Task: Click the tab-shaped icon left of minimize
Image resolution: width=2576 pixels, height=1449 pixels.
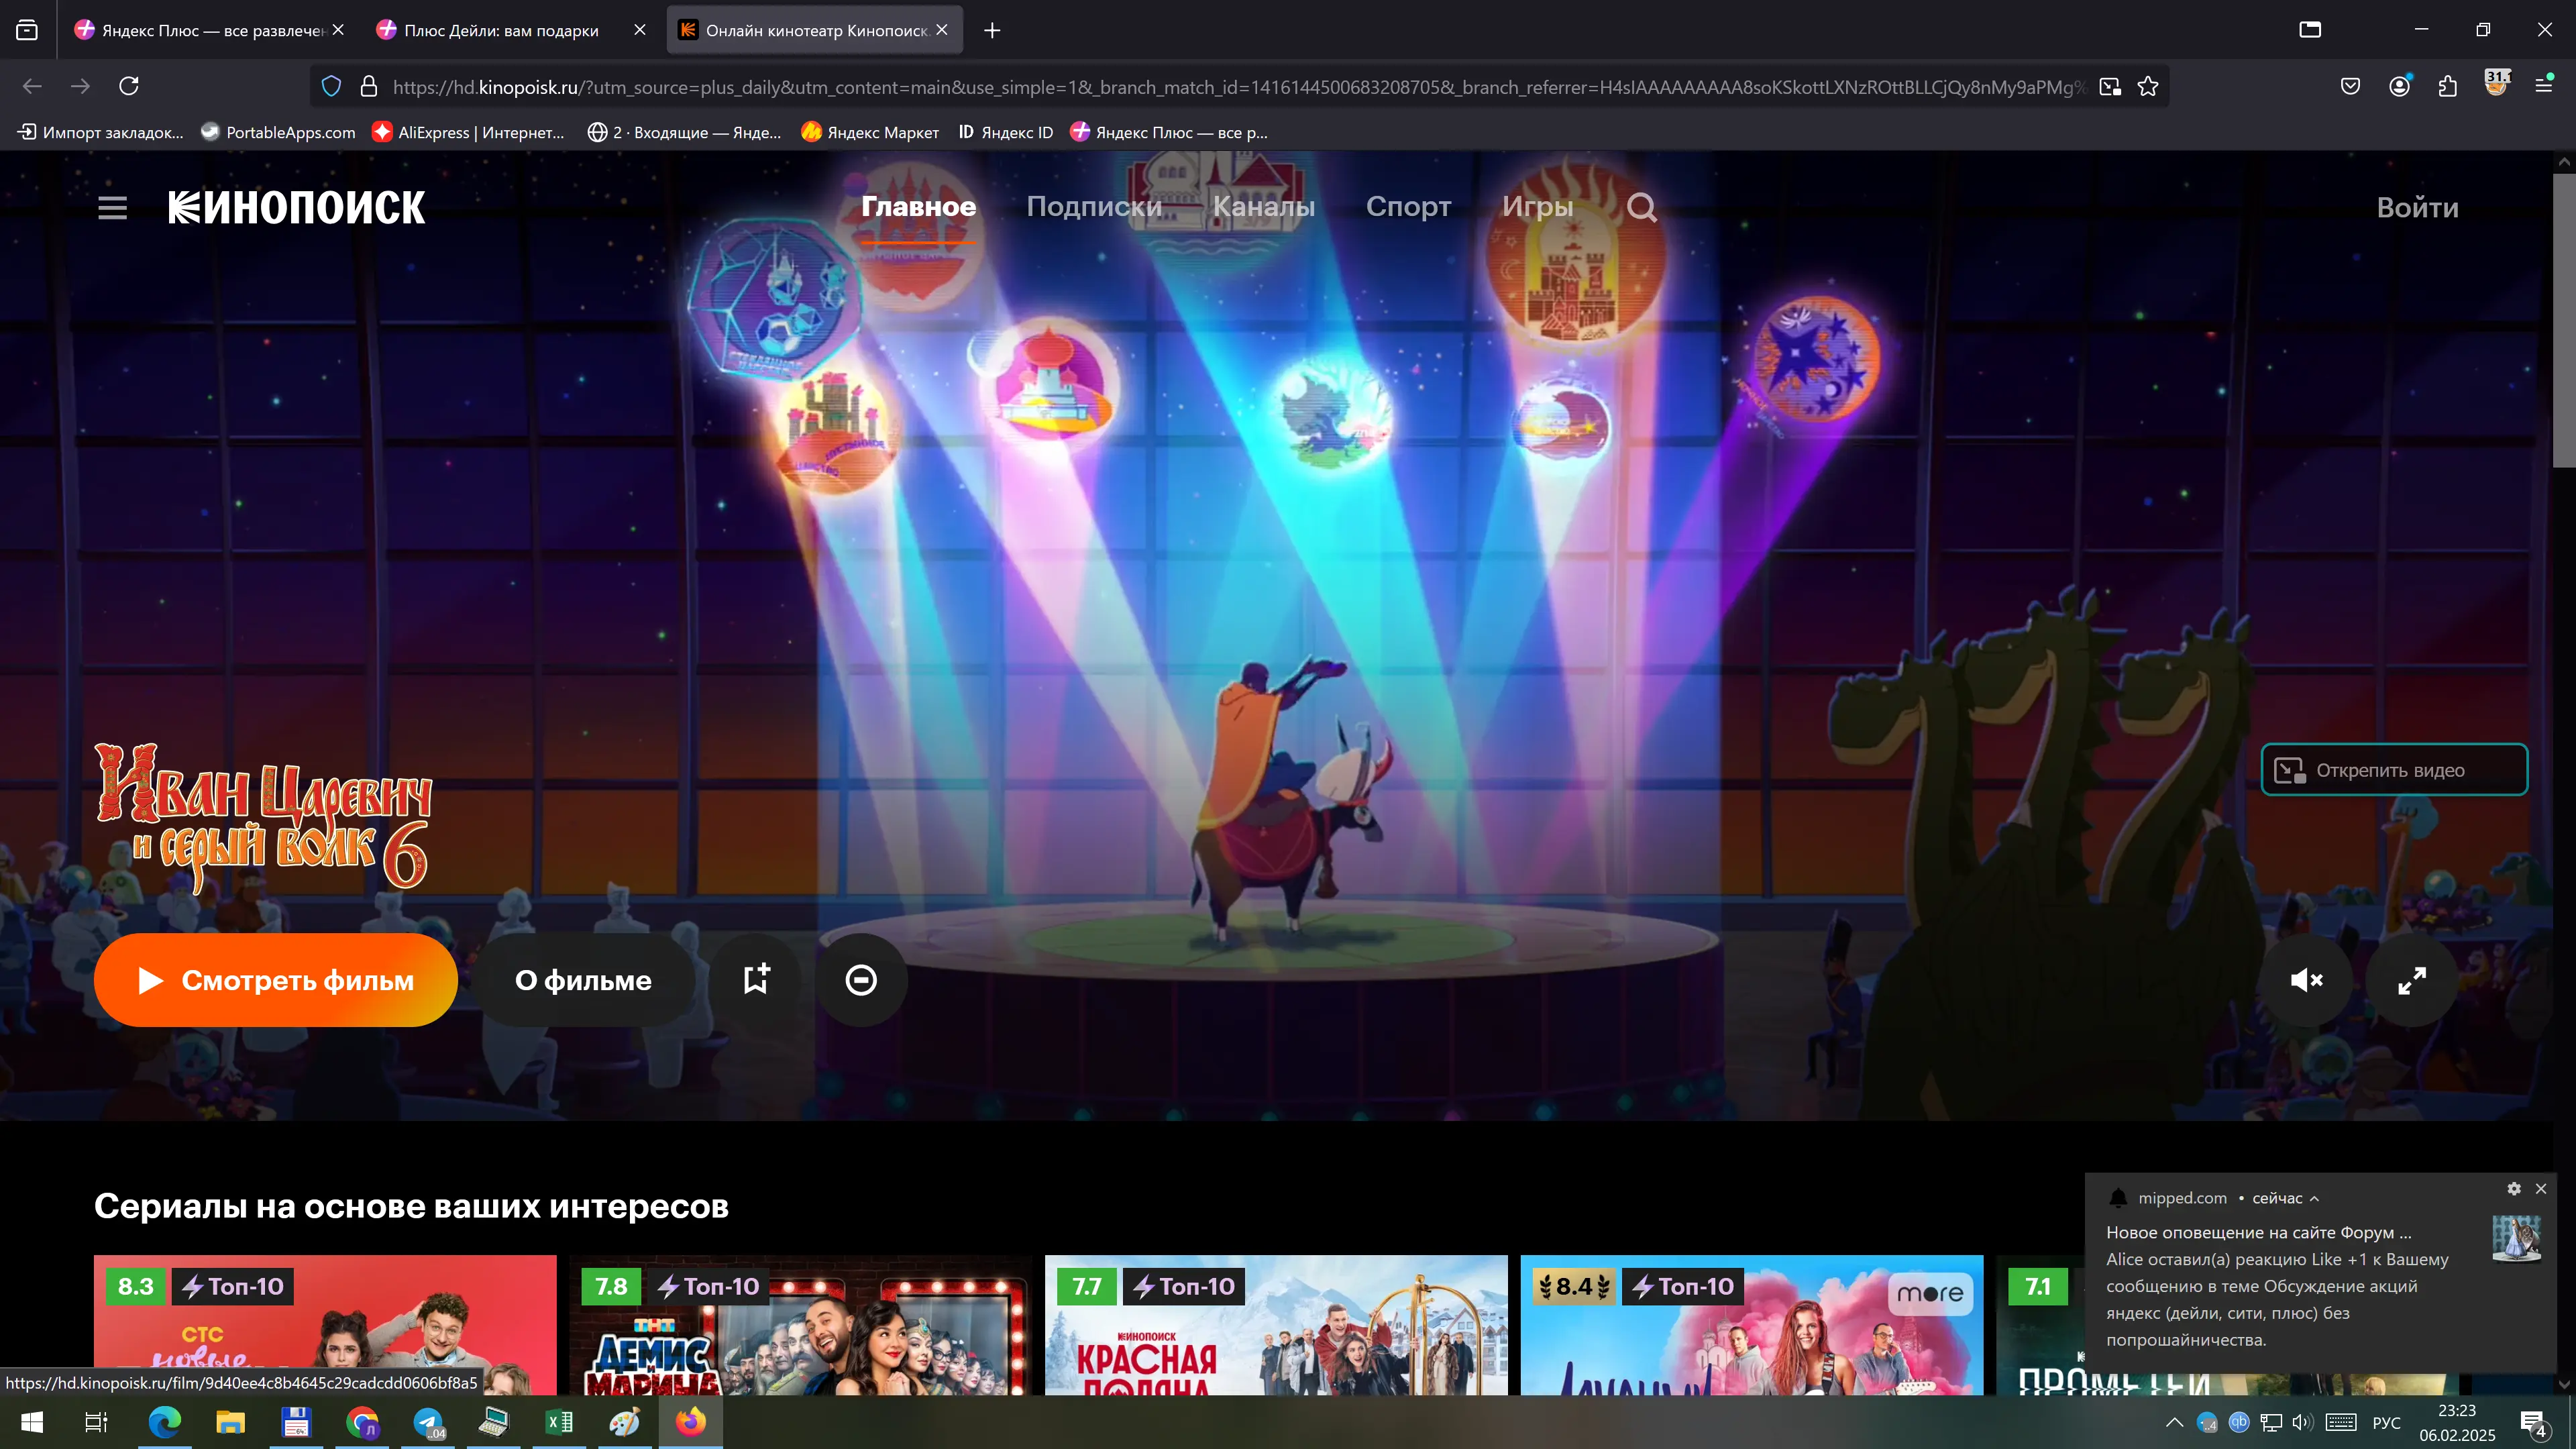Action: tap(2310, 30)
